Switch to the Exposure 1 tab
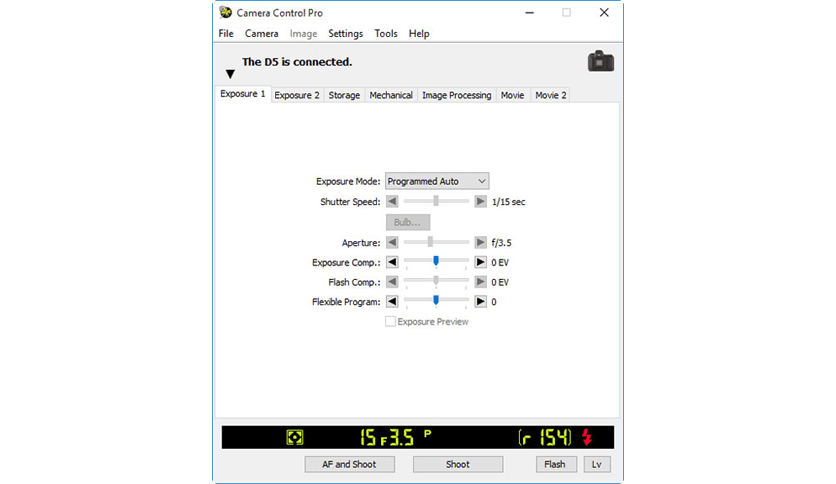Viewport: 836px width, 484px height. coord(243,94)
